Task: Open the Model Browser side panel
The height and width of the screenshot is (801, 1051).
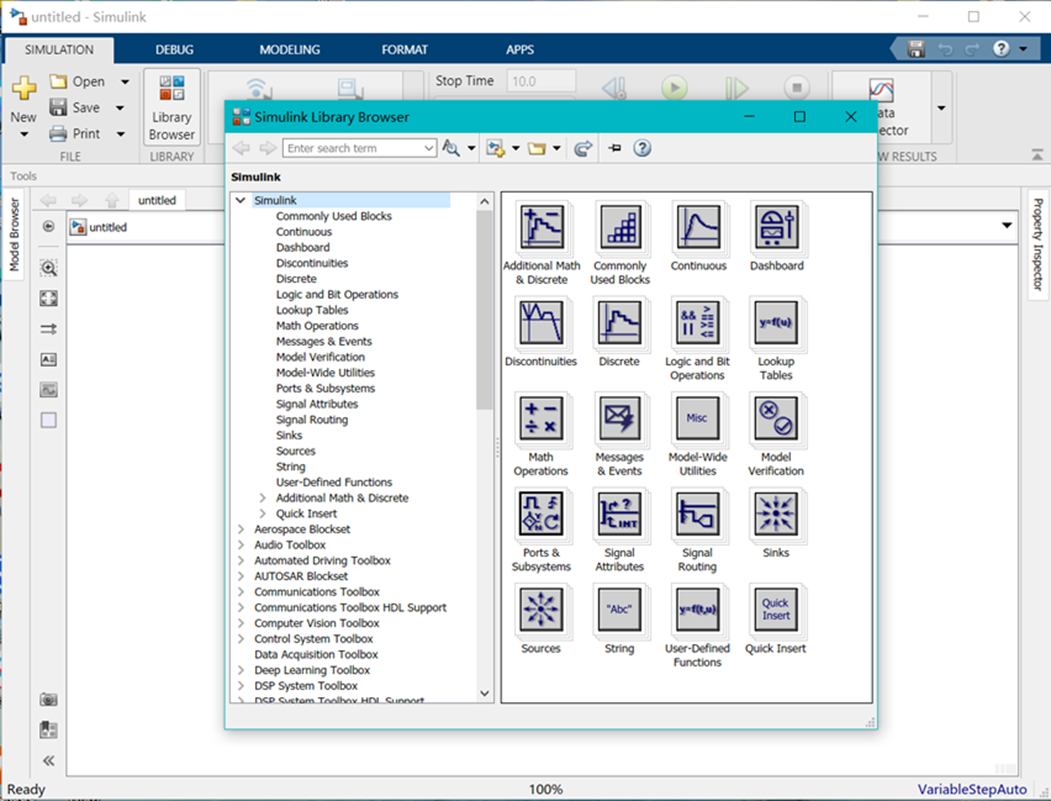Action: (x=14, y=235)
